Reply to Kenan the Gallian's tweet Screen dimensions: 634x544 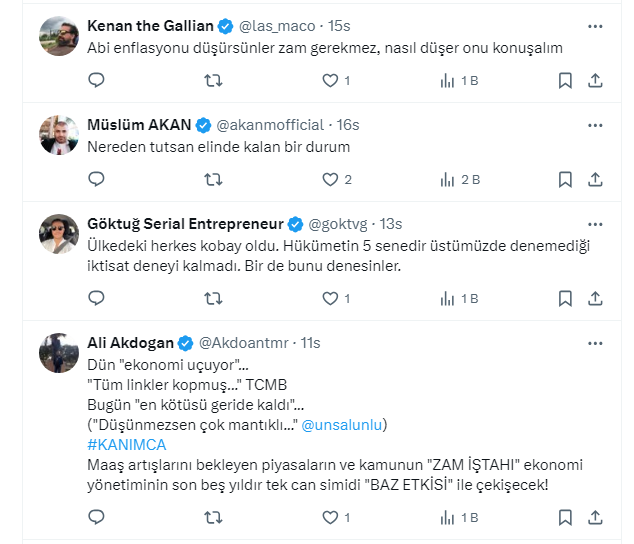click(x=96, y=80)
